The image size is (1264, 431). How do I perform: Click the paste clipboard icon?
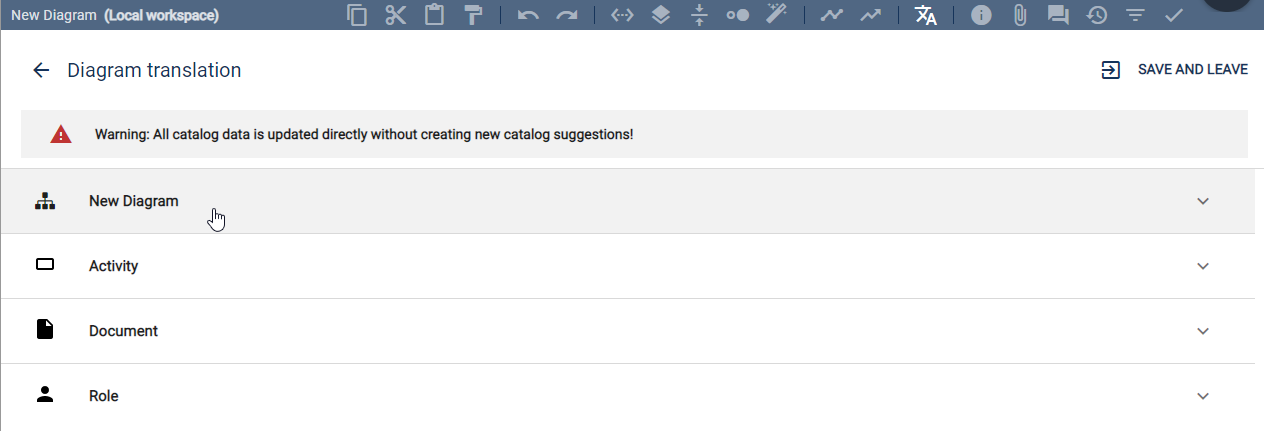tap(434, 15)
